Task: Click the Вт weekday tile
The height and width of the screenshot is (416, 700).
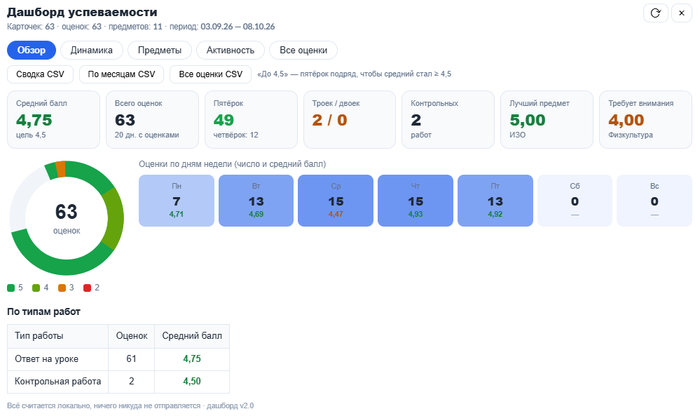Action: coord(256,200)
